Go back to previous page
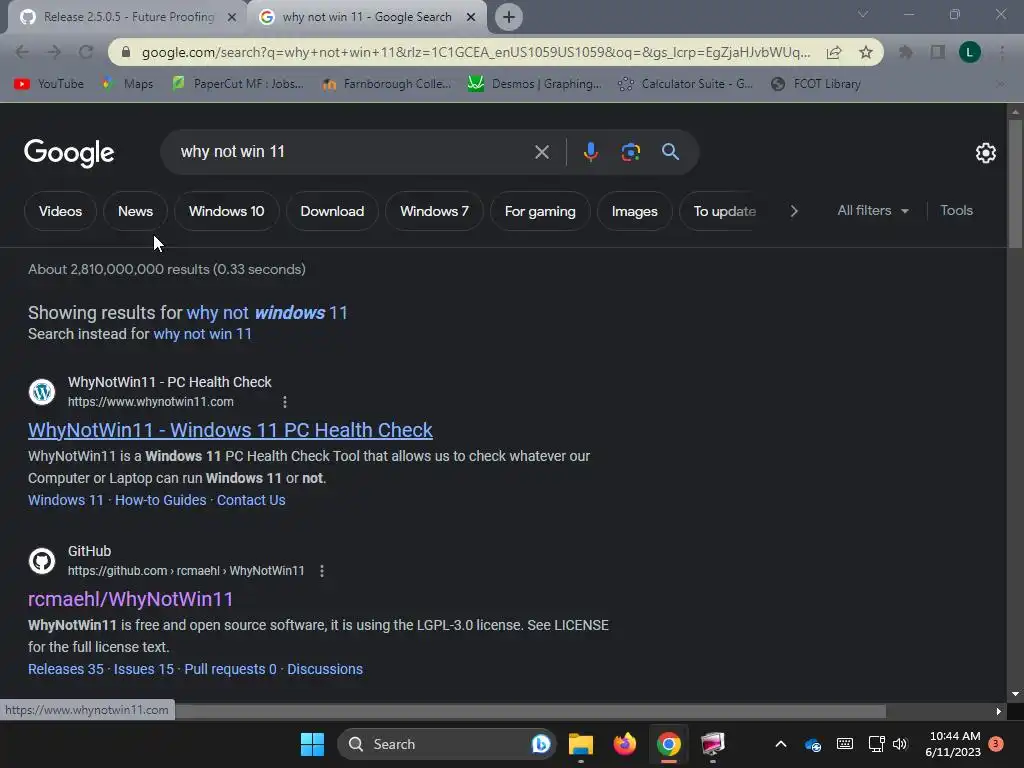Viewport: 1024px width, 768px height. [x=22, y=52]
